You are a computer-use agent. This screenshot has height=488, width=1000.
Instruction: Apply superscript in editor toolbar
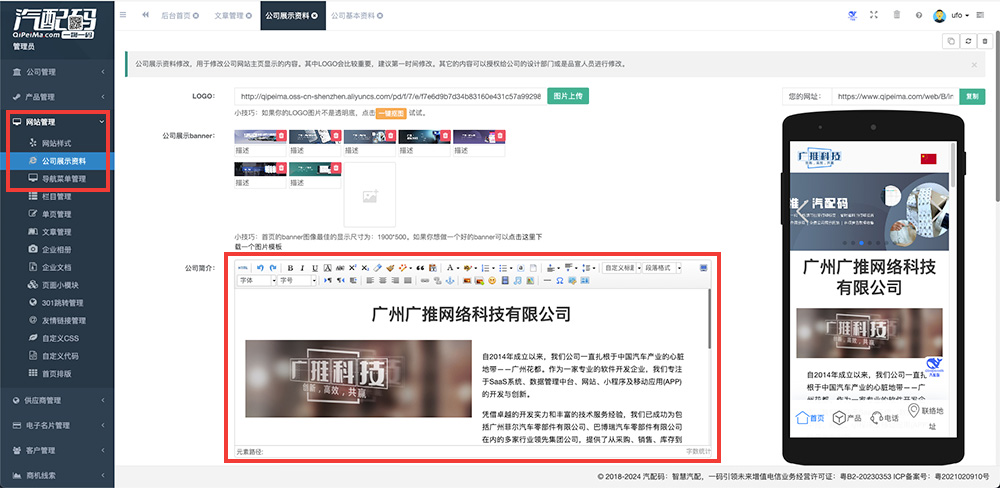pos(353,268)
